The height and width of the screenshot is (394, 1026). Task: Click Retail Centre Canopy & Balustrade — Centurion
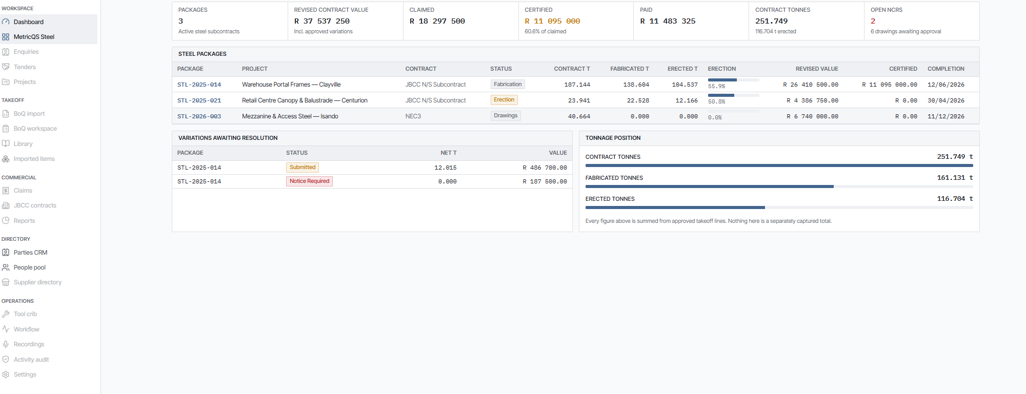(x=304, y=100)
